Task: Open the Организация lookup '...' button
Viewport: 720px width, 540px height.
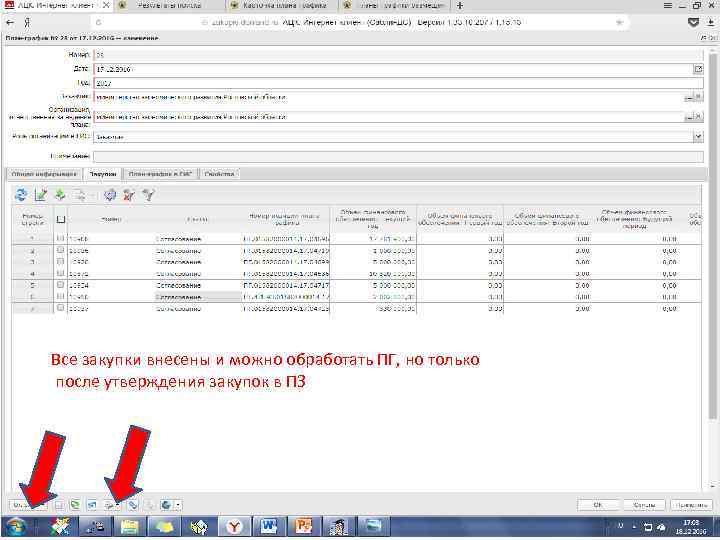Action: click(x=689, y=117)
